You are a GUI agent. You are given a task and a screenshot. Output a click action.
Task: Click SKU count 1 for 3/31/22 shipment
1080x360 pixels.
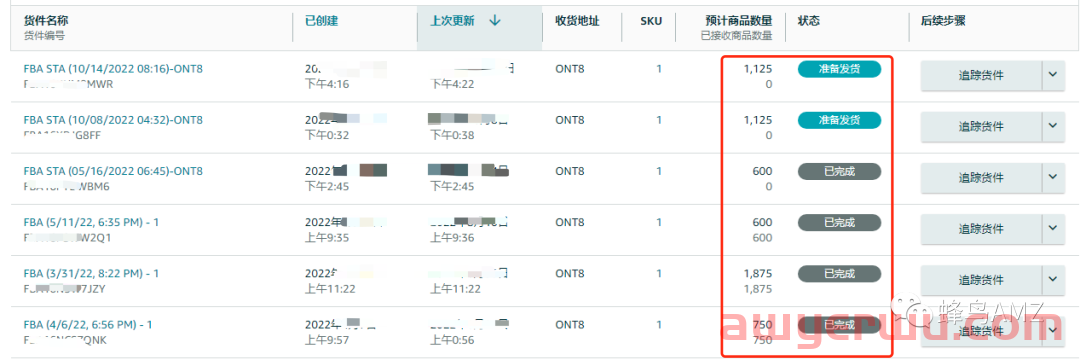tap(658, 273)
